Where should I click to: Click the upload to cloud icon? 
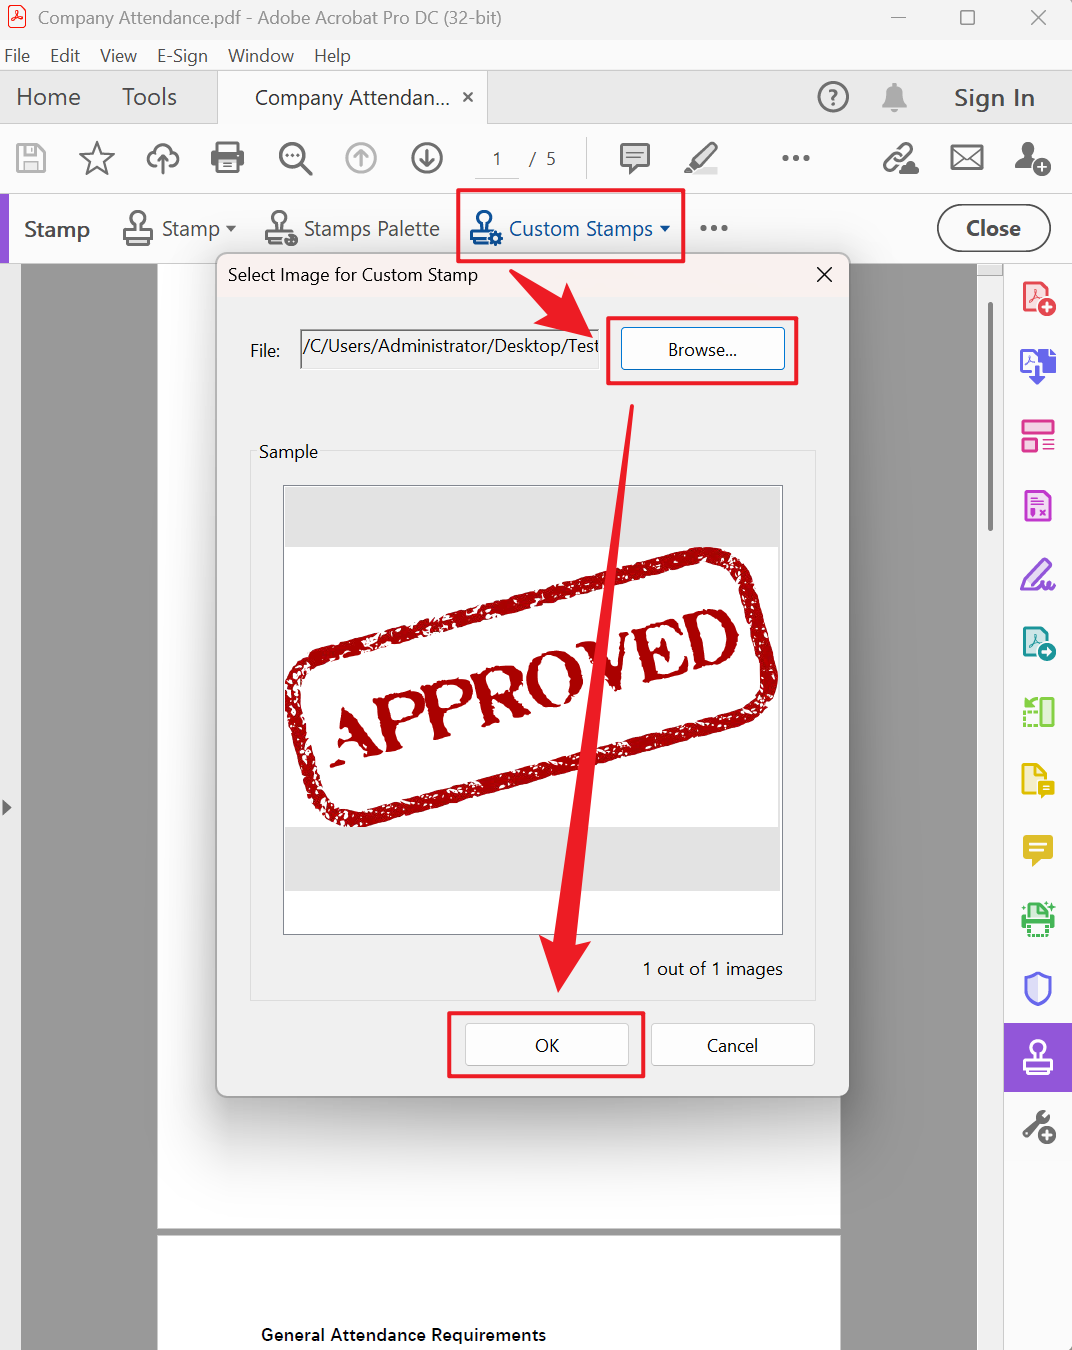click(162, 158)
